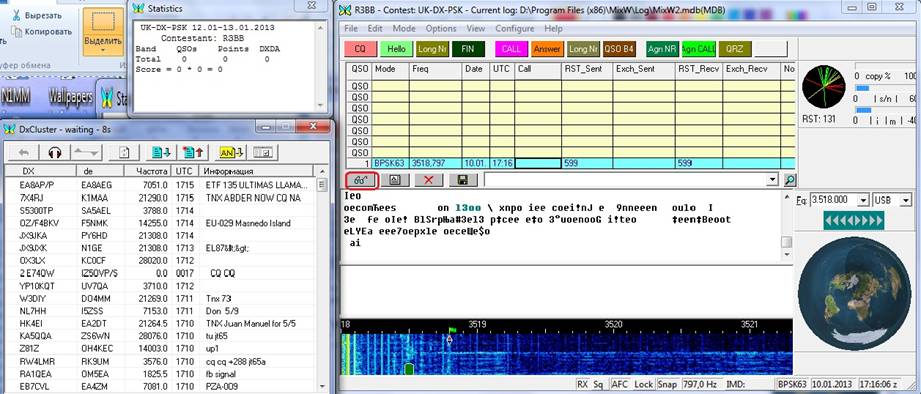Click the document with green down arrow icon
921x394 pixels.
pyautogui.click(x=161, y=153)
